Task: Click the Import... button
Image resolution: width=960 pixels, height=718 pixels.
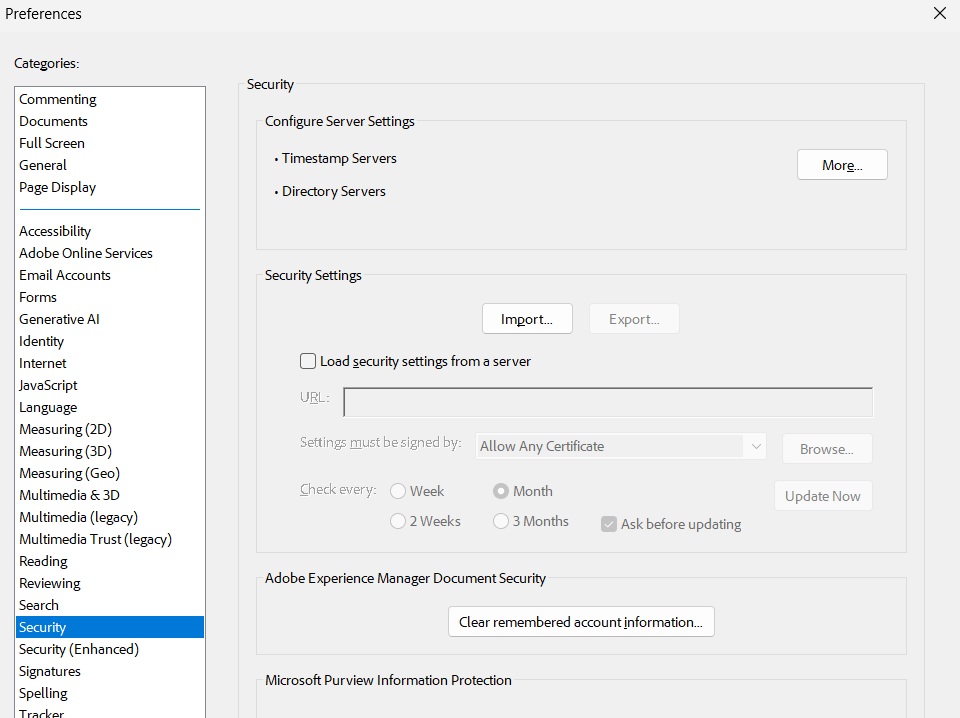Action: [527, 319]
